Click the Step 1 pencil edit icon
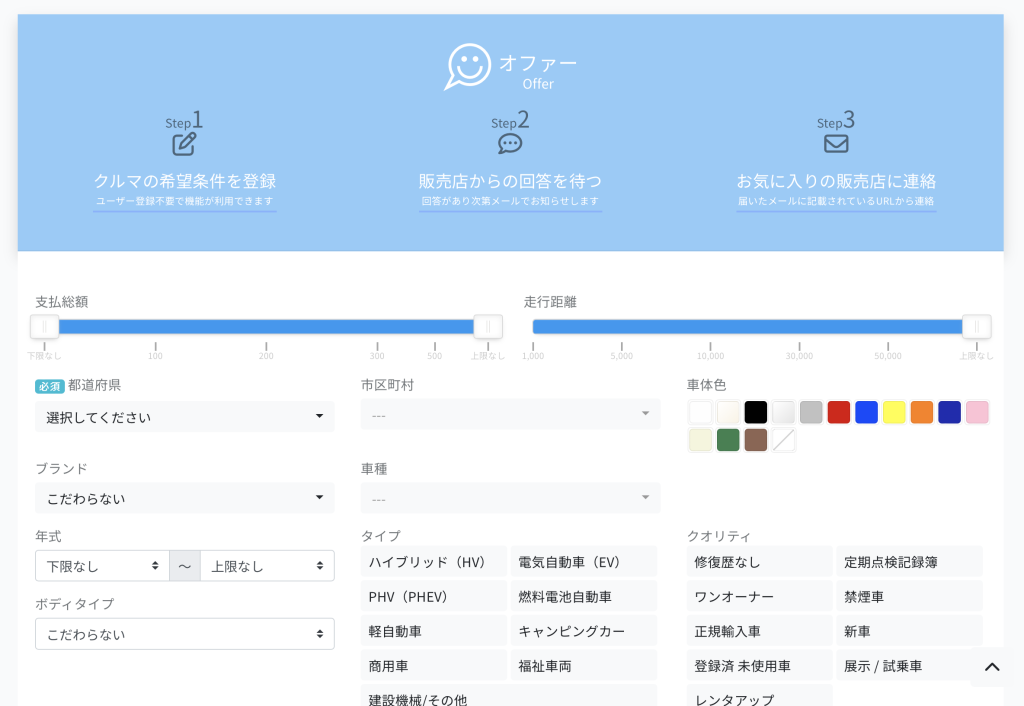Screen dimensions: 1024x706 click(184, 144)
